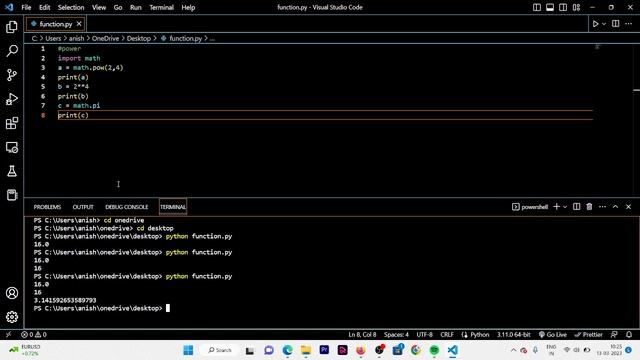
Task: Open the Windows Start button
Action: coord(188,350)
